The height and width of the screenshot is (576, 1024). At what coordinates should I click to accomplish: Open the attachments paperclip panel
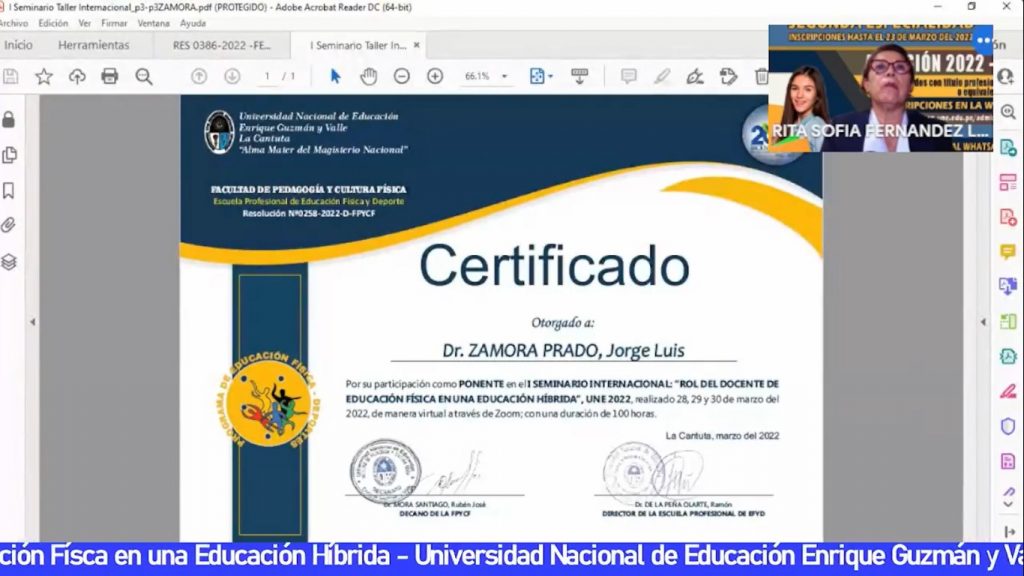[x=8, y=225]
